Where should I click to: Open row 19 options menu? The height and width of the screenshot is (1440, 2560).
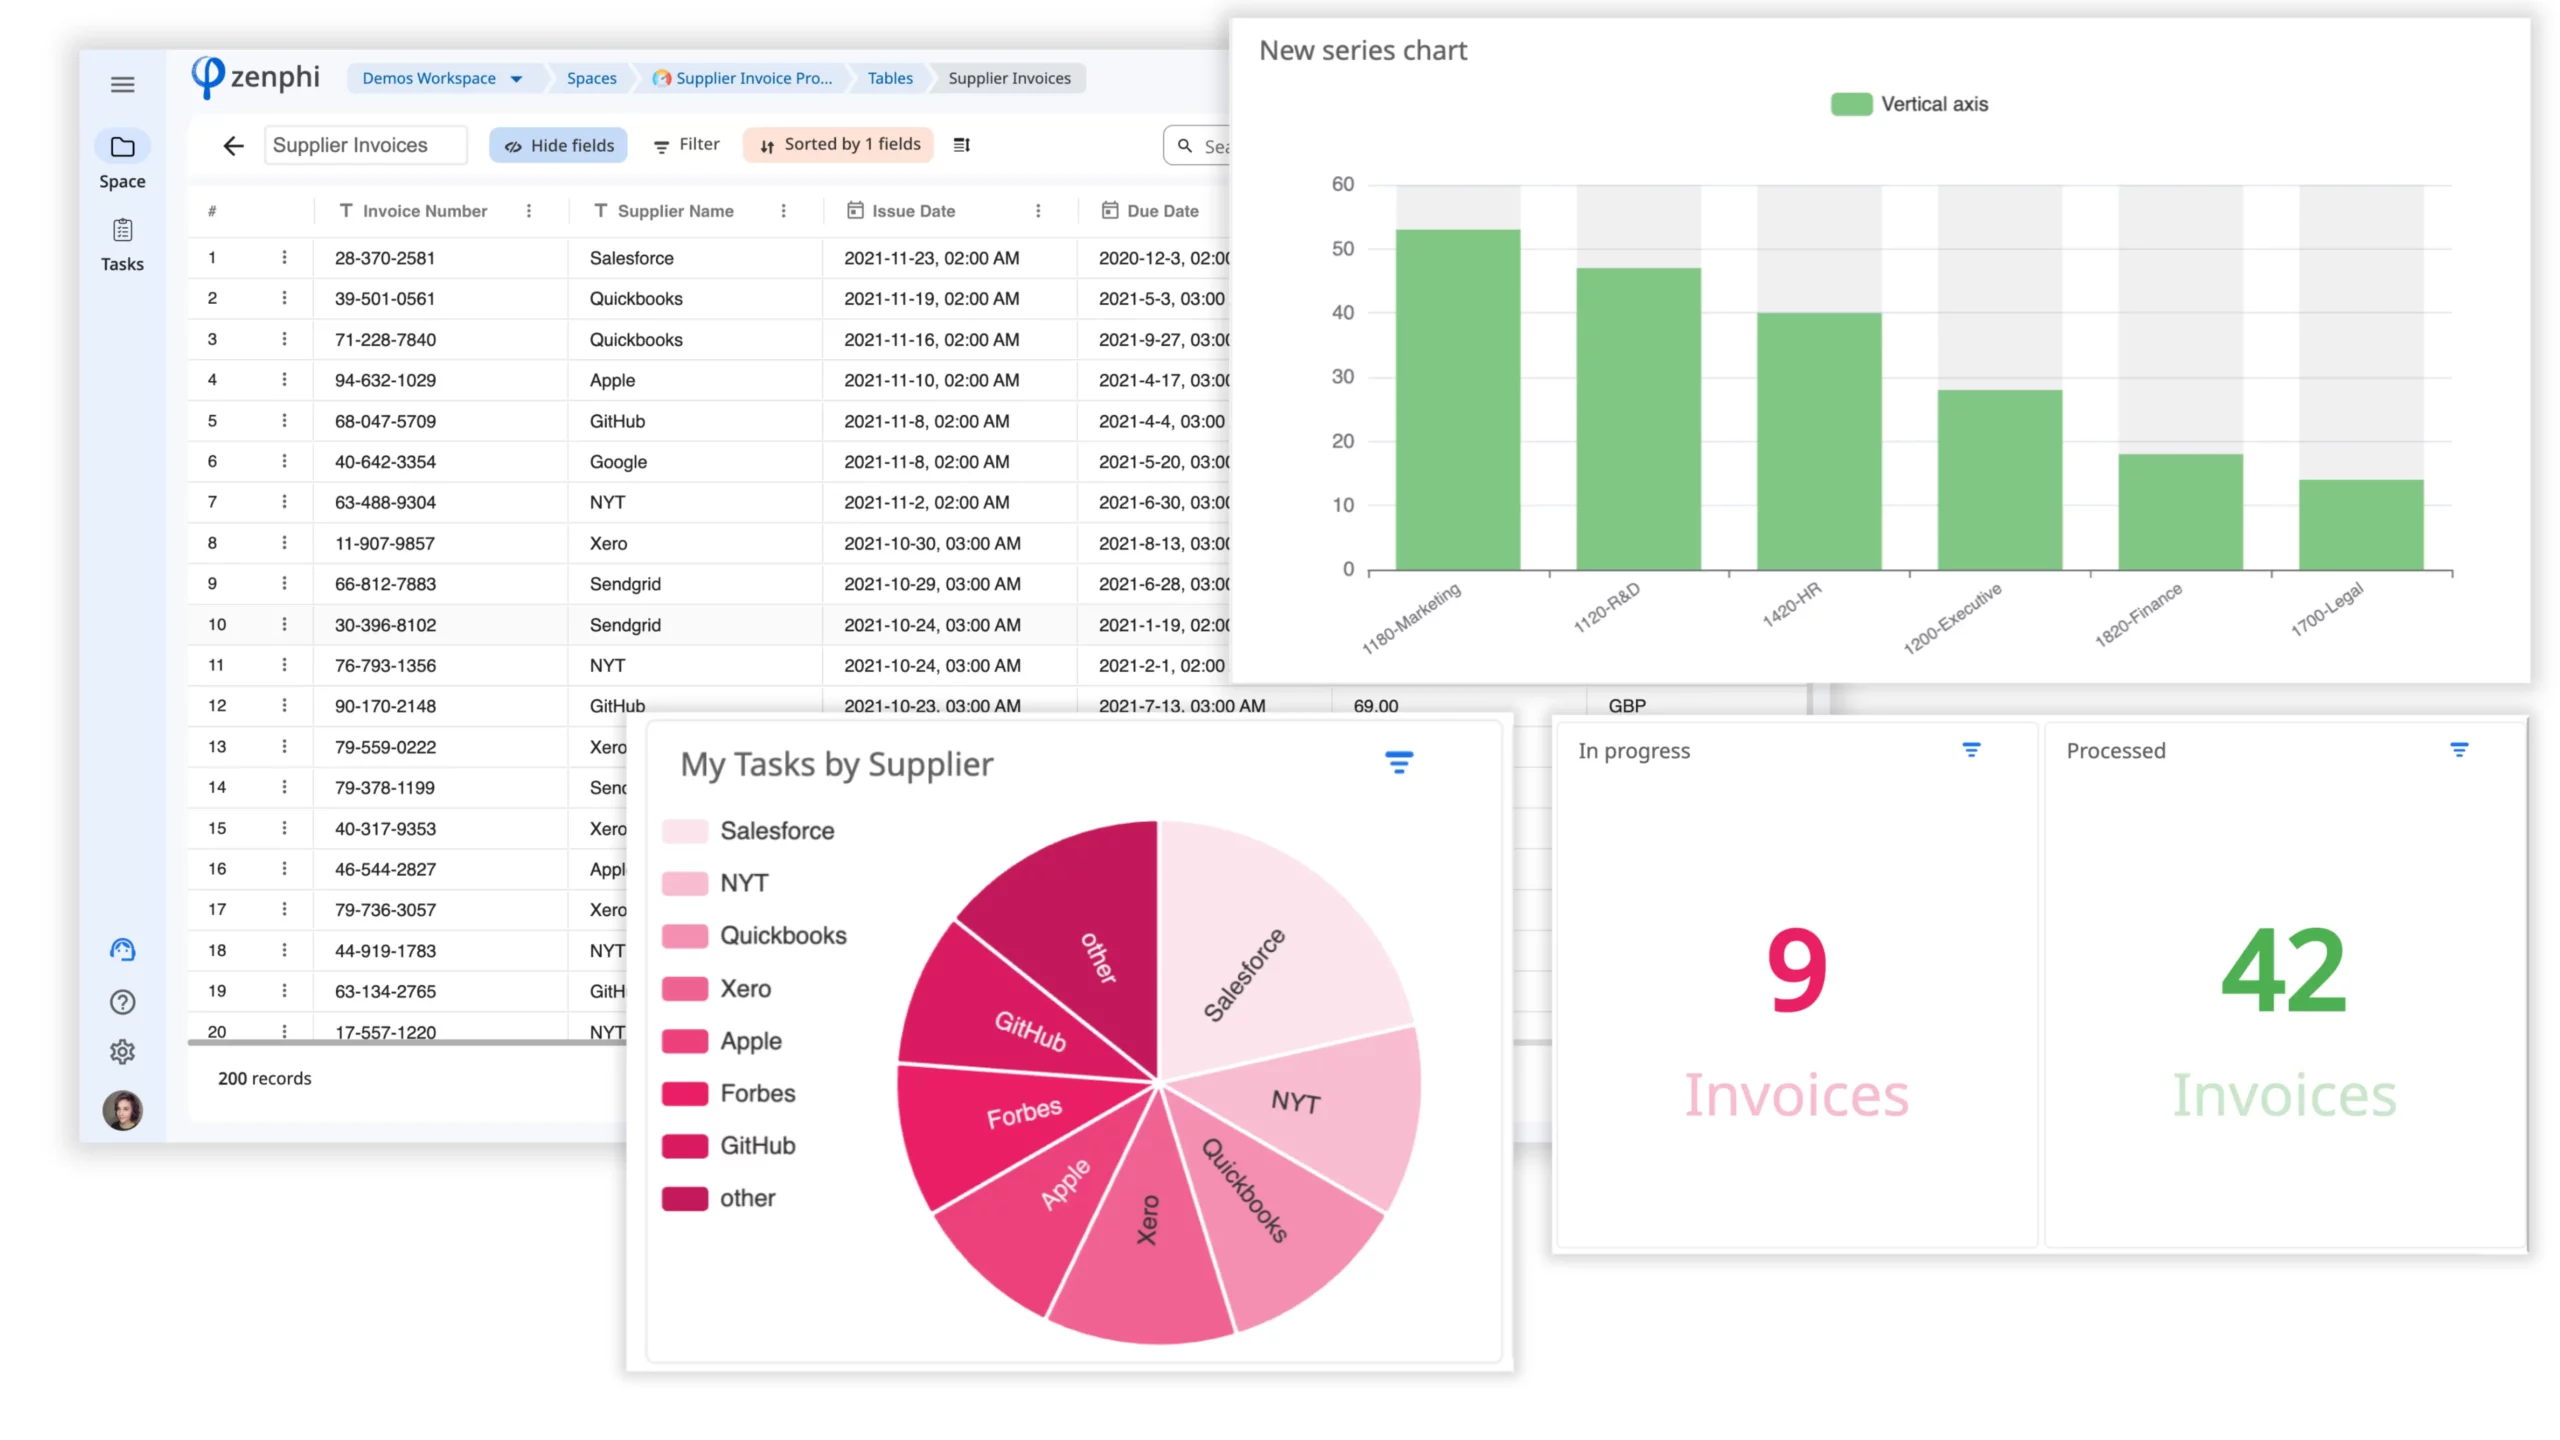(x=284, y=990)
